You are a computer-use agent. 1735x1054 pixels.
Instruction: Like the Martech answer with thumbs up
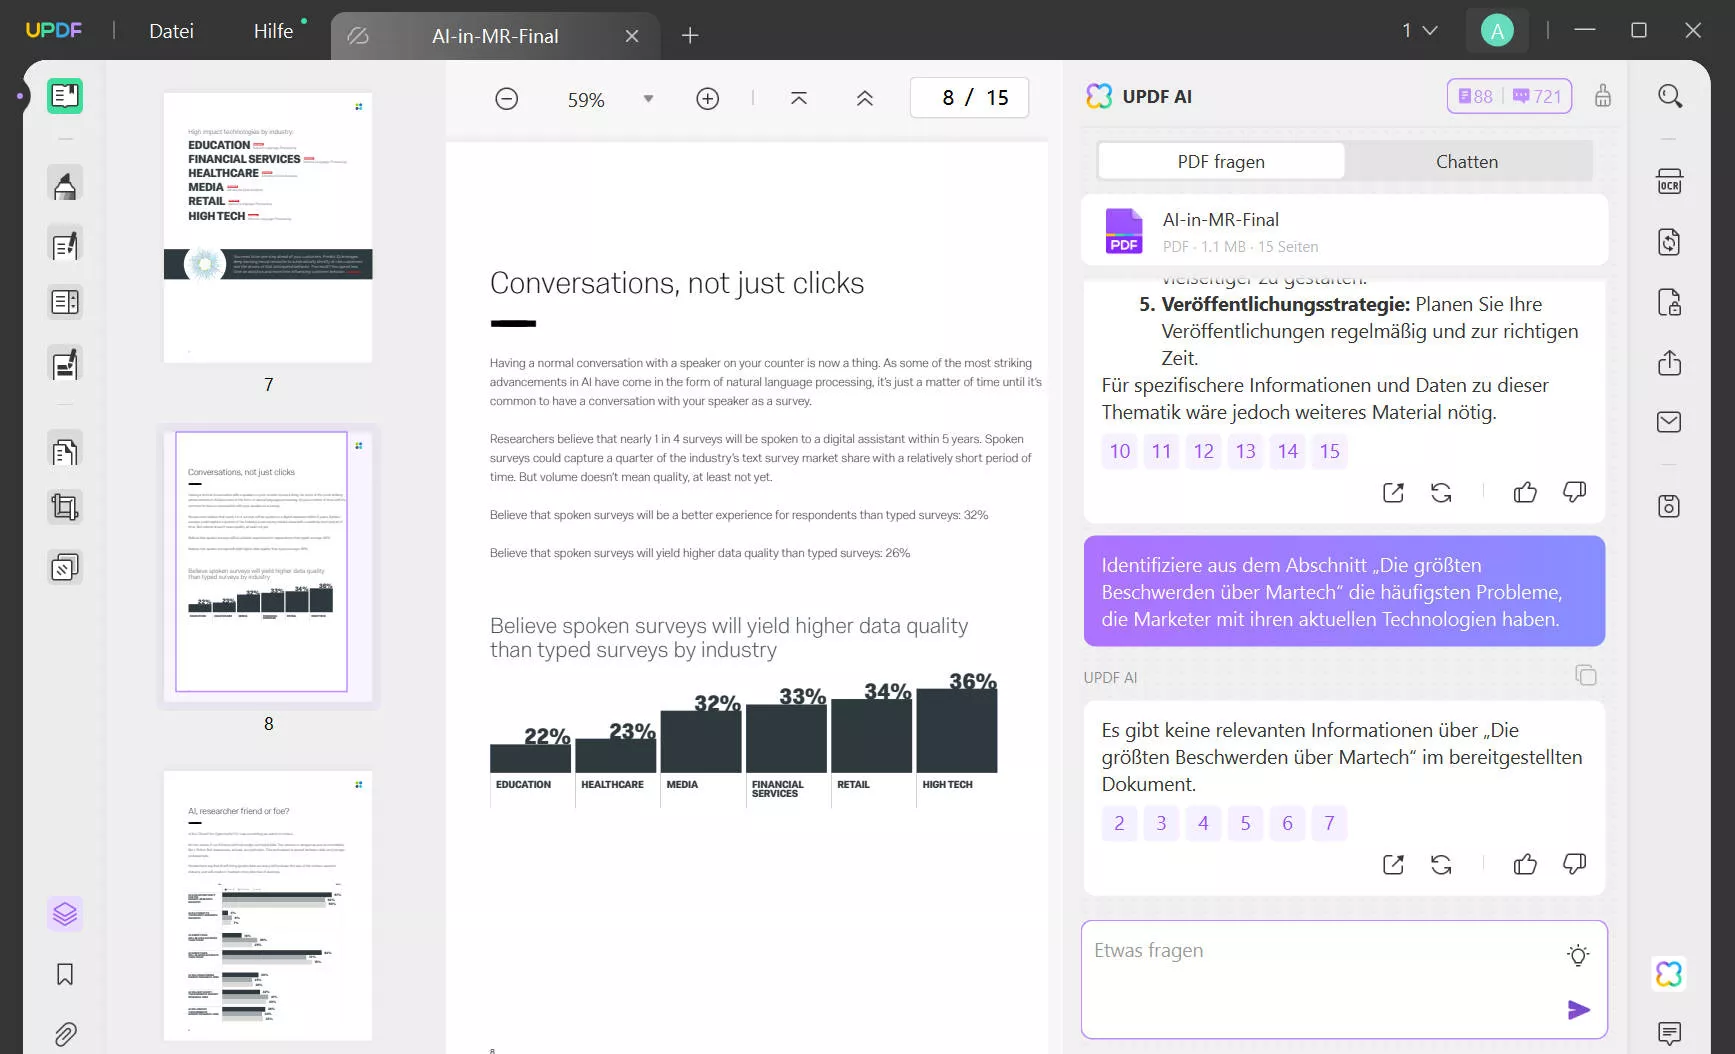(x=1525, y=864)
